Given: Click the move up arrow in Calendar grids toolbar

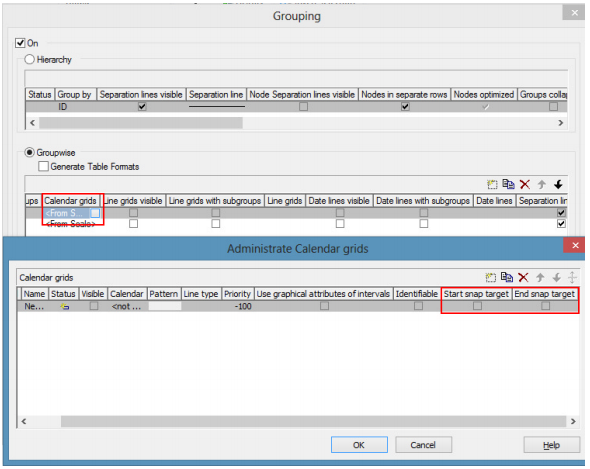Looking at the screenshot, I should coord(540,278).
